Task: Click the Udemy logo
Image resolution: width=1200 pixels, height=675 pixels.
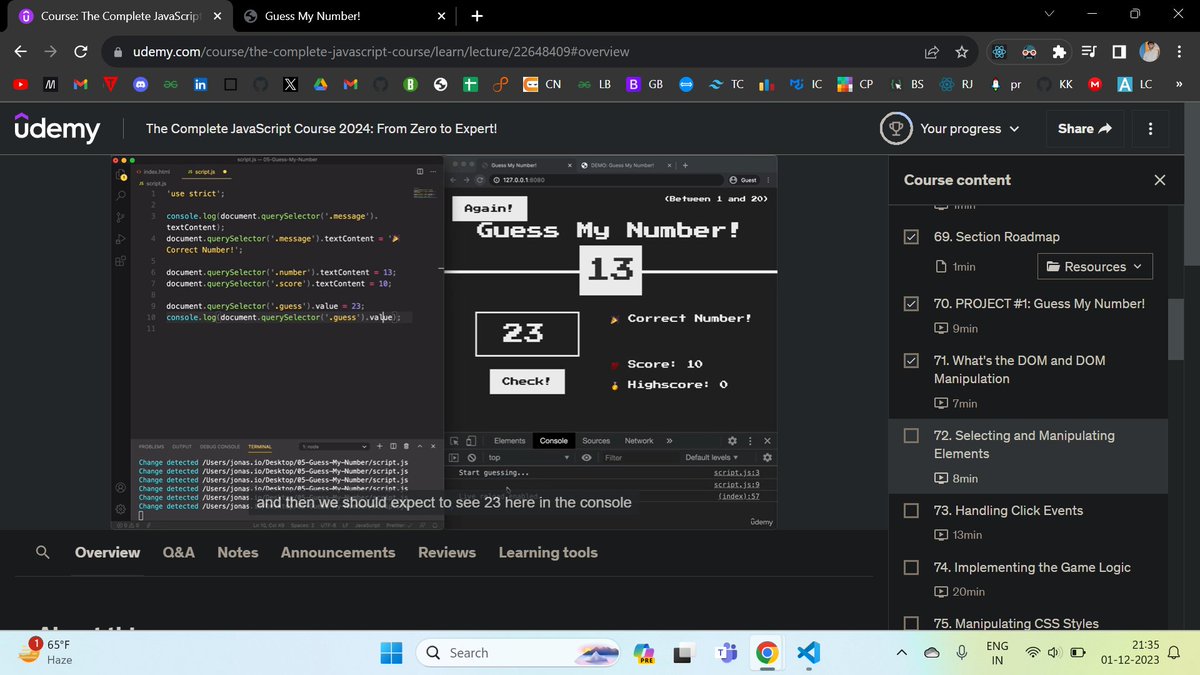Action: 58,128
